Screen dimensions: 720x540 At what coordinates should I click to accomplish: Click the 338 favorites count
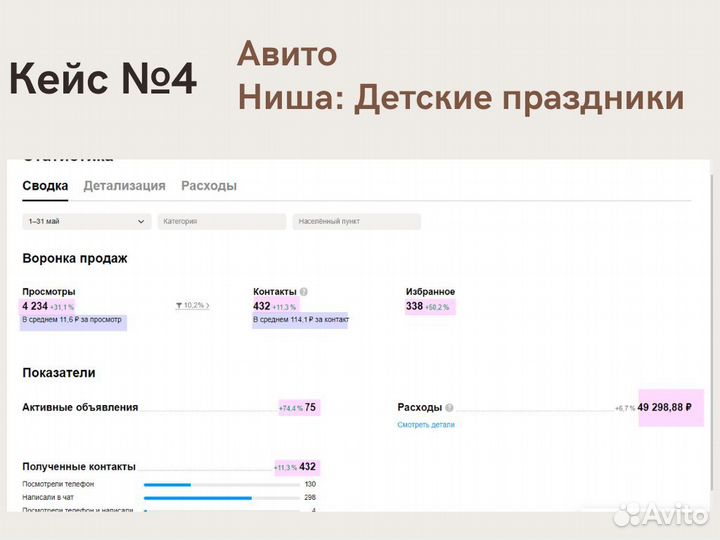click(x=414, y=306)
